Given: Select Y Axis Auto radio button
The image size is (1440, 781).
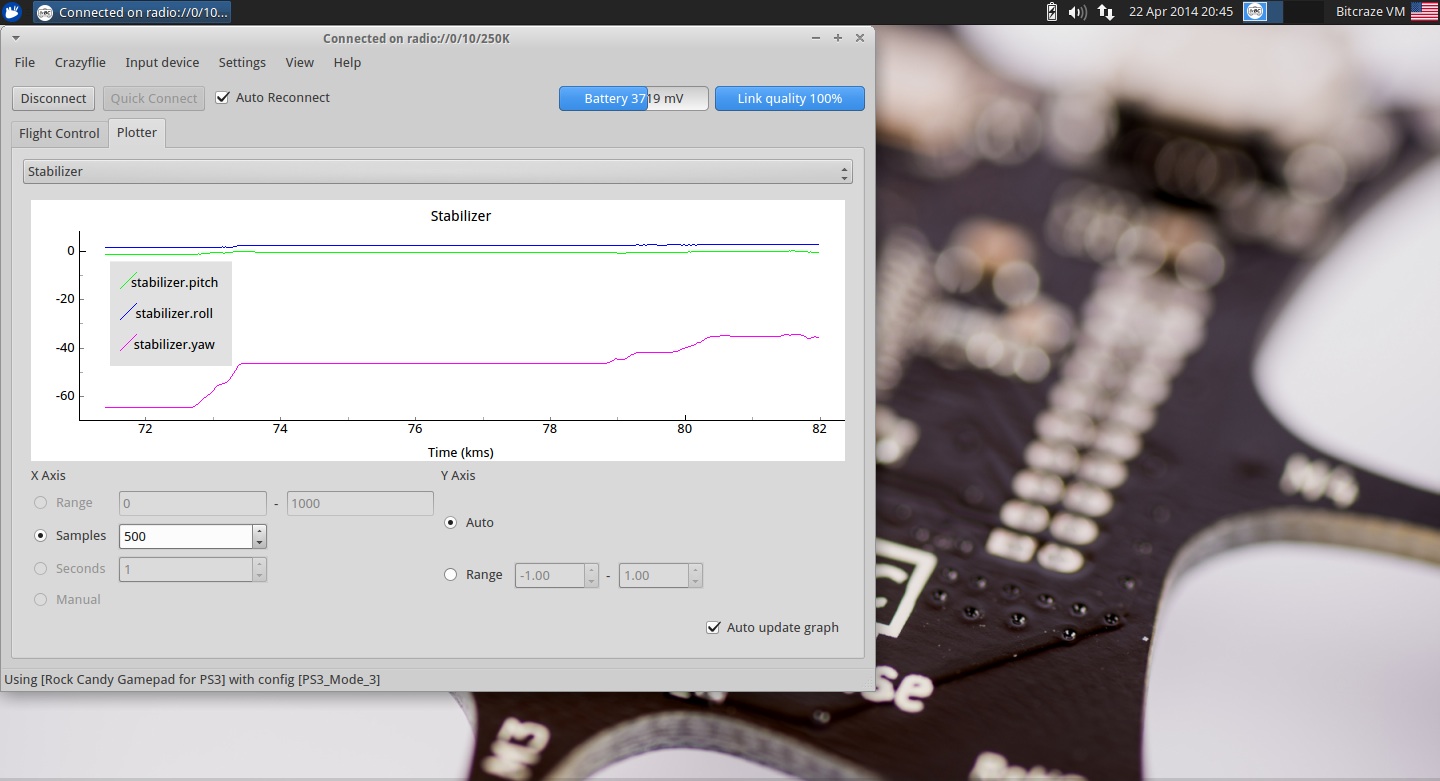Looking at the screenshot, I should [450, 523].
